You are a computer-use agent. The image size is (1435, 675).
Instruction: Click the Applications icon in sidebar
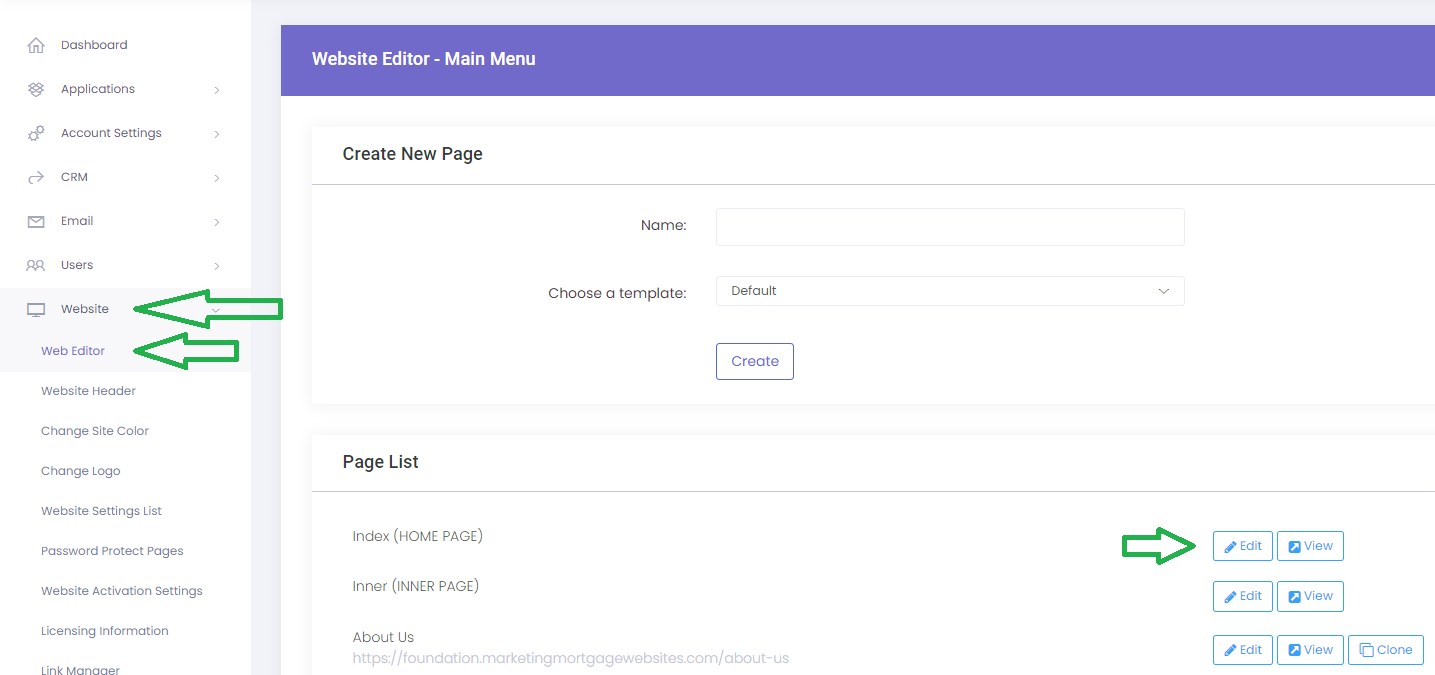(35, 88)
